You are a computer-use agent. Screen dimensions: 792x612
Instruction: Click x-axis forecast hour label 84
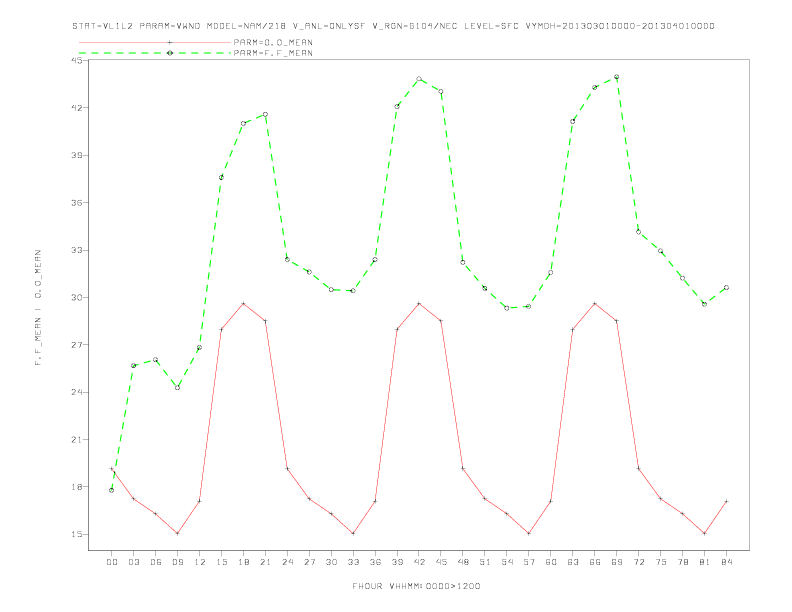pos(726,562)
